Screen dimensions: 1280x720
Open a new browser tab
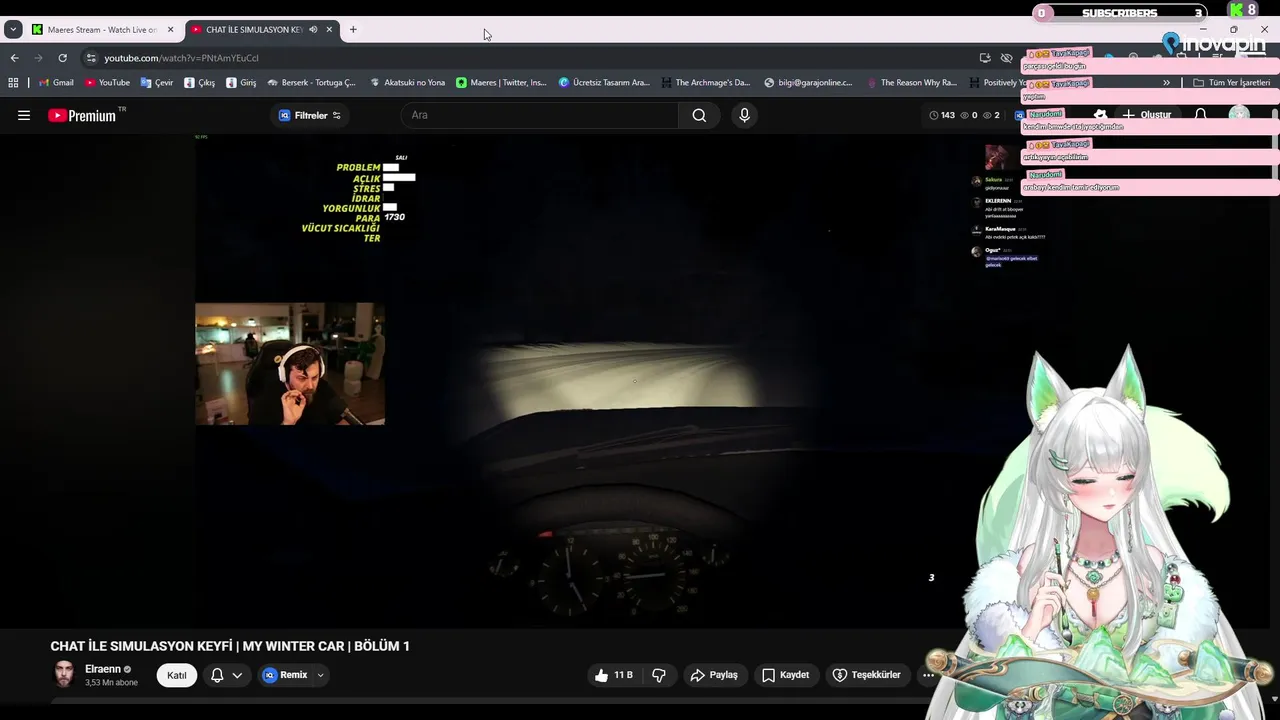click(x=353, y=30)
